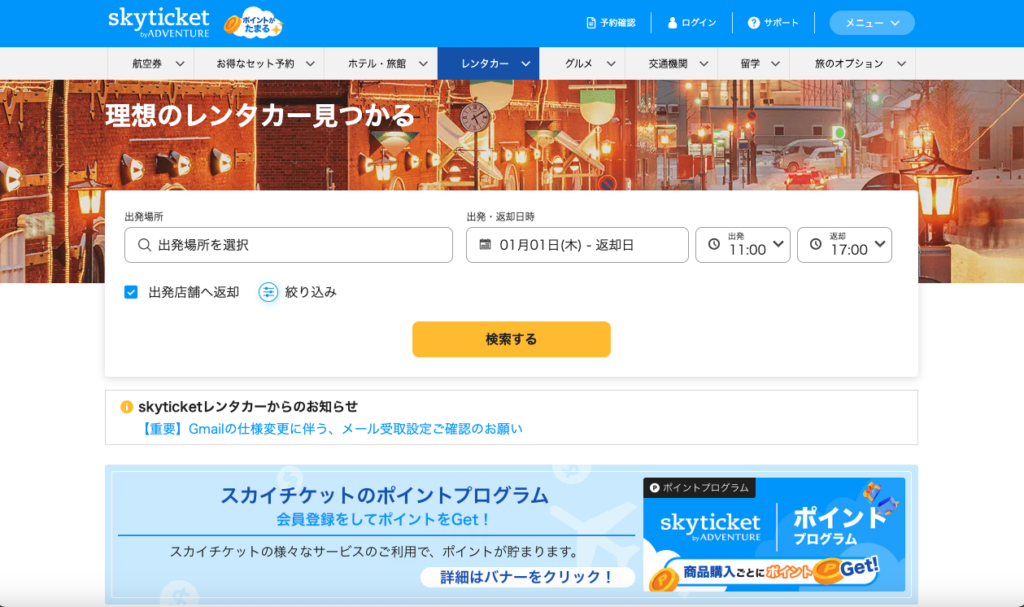This screenshot has height=607, width=1024.
Task: Click the 検索する search button
Action: coord(511,339)
